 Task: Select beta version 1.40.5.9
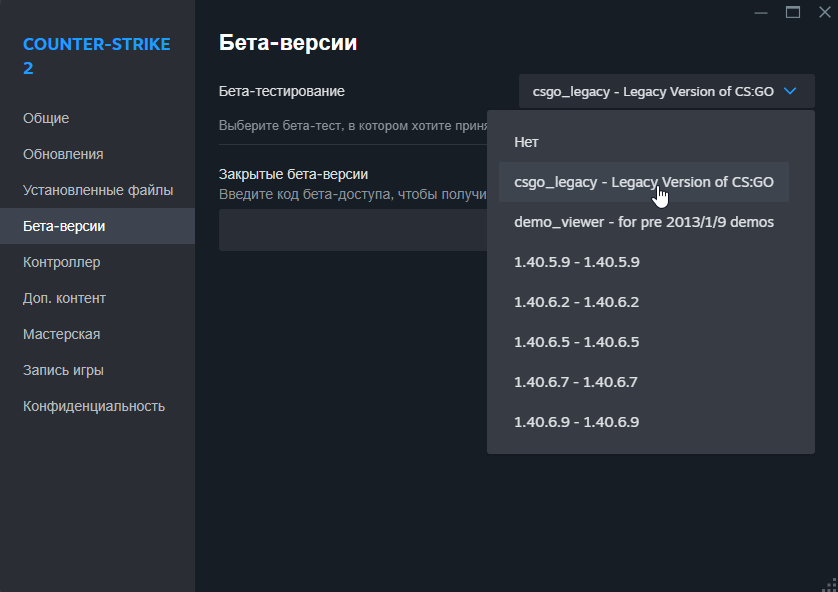click(576, 262)
